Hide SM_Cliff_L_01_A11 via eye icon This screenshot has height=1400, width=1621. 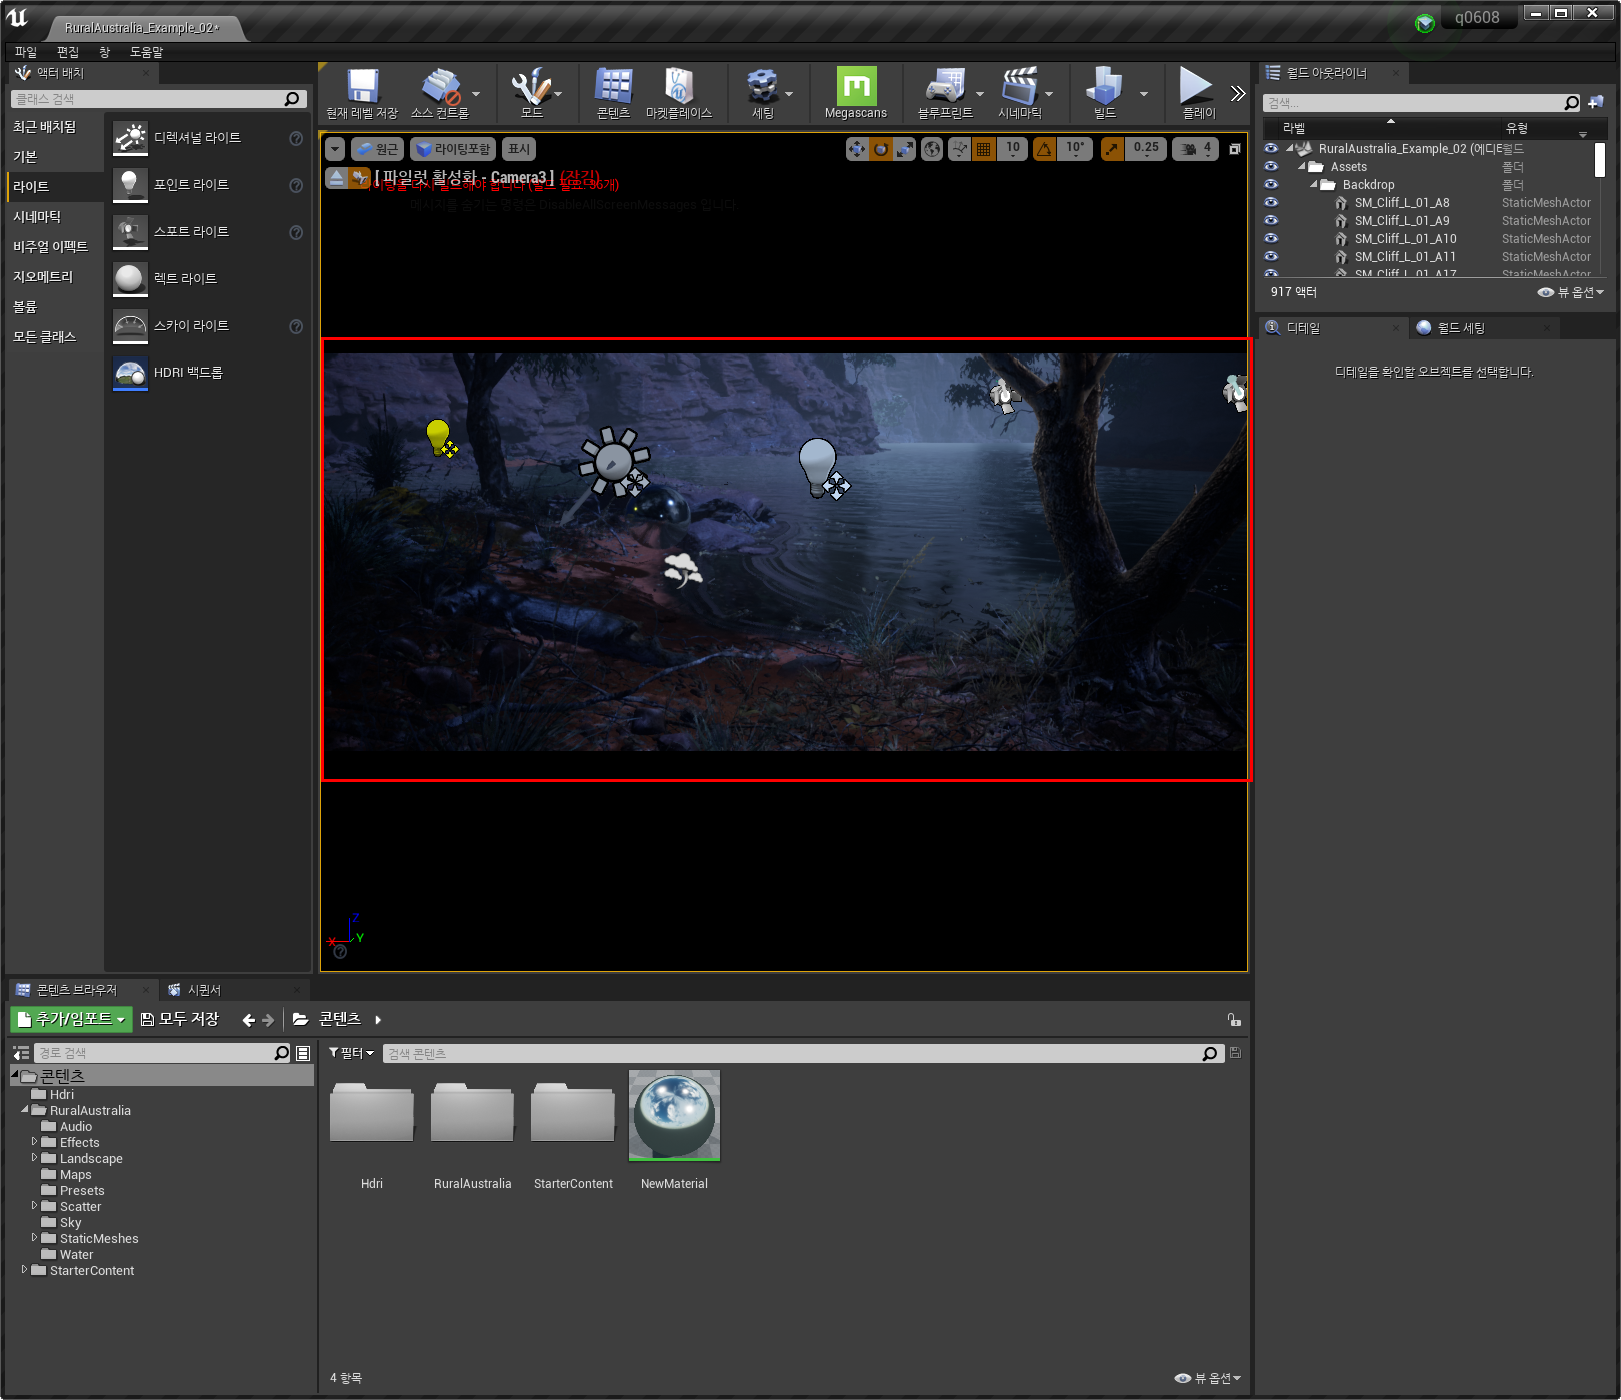coord(1271,256)
